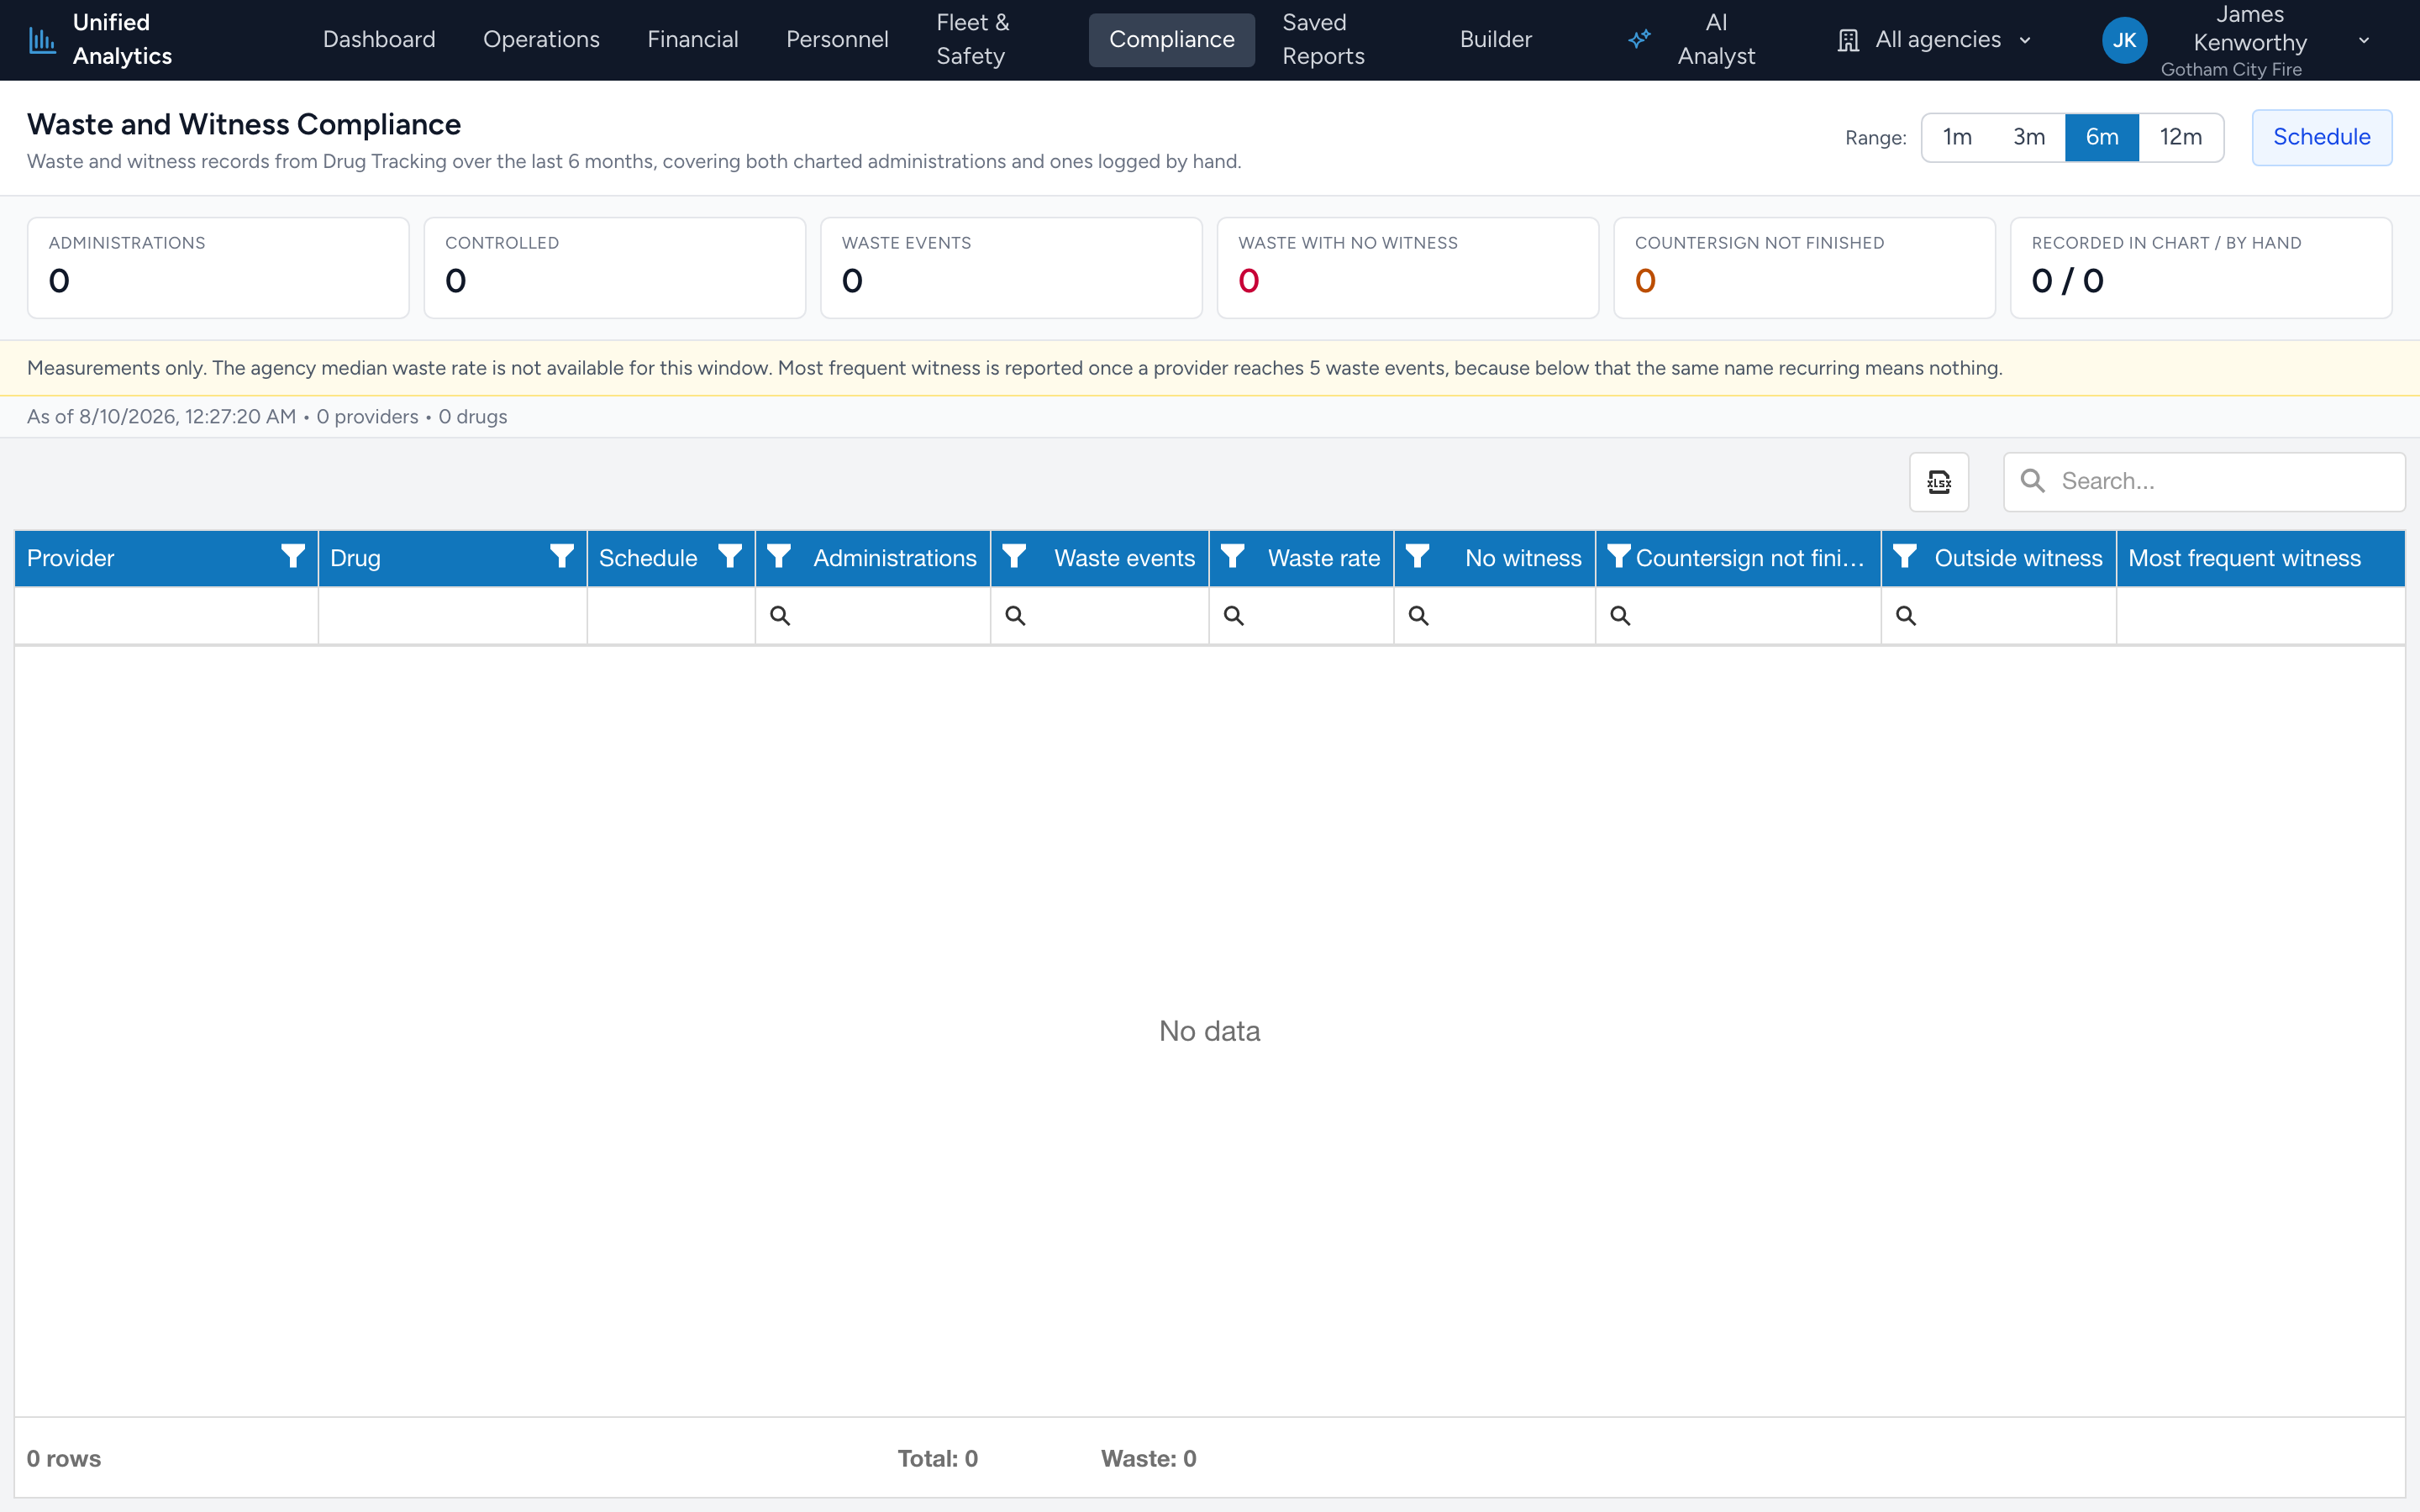Click the Waste with no witness card
Image resolution: width=2420 pixels, height=1512 pixels.
[1407, 268]
